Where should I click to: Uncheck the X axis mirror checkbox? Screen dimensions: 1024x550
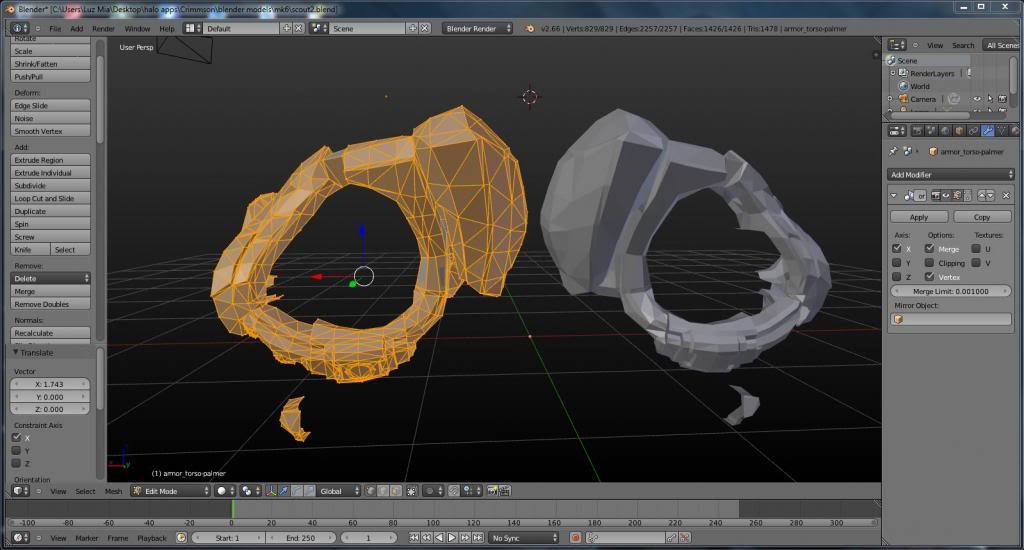point(897,248)
